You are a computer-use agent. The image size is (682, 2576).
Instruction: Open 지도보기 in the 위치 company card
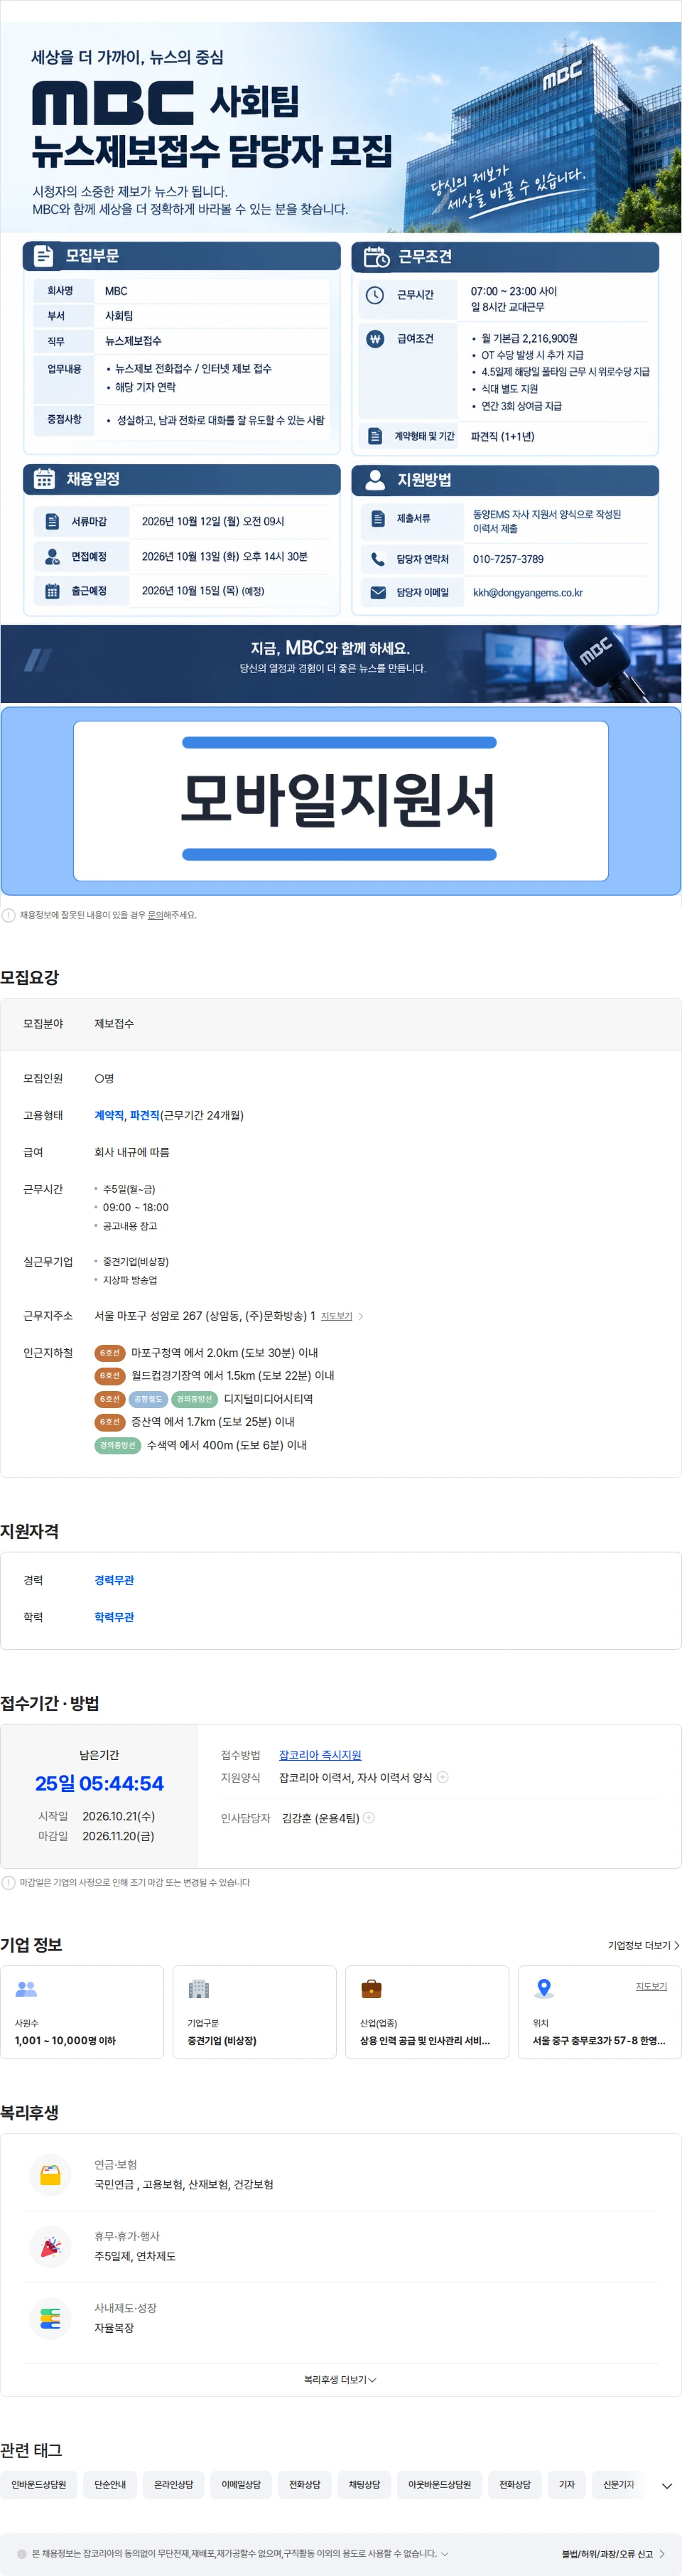[651, 1986]
